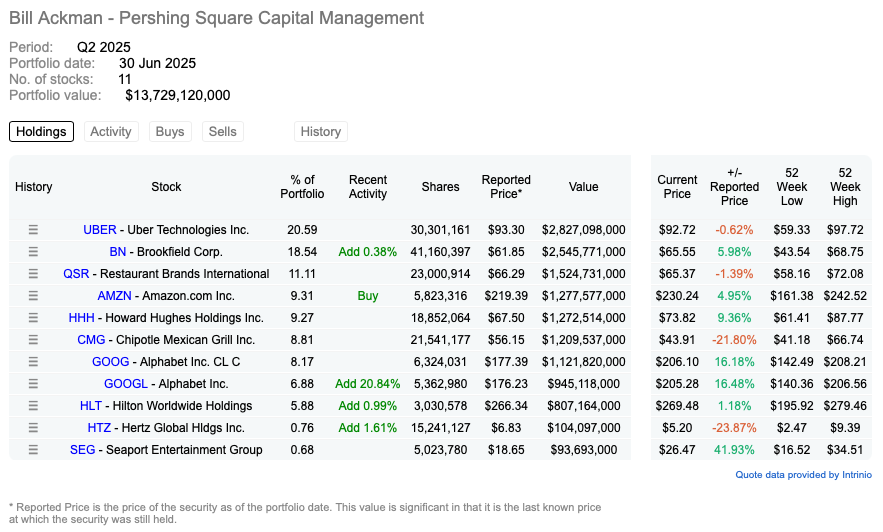The image size is (883, 532).
Task: Click reported price '$266.34' for Hilton
Action: click(x=506, y=405)
